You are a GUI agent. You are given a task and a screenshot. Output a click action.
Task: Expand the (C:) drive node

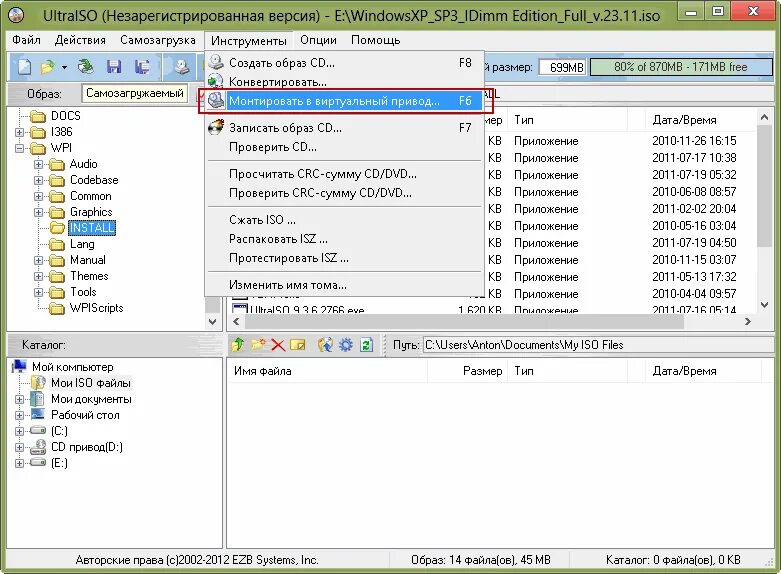click(x=19, y=431)
